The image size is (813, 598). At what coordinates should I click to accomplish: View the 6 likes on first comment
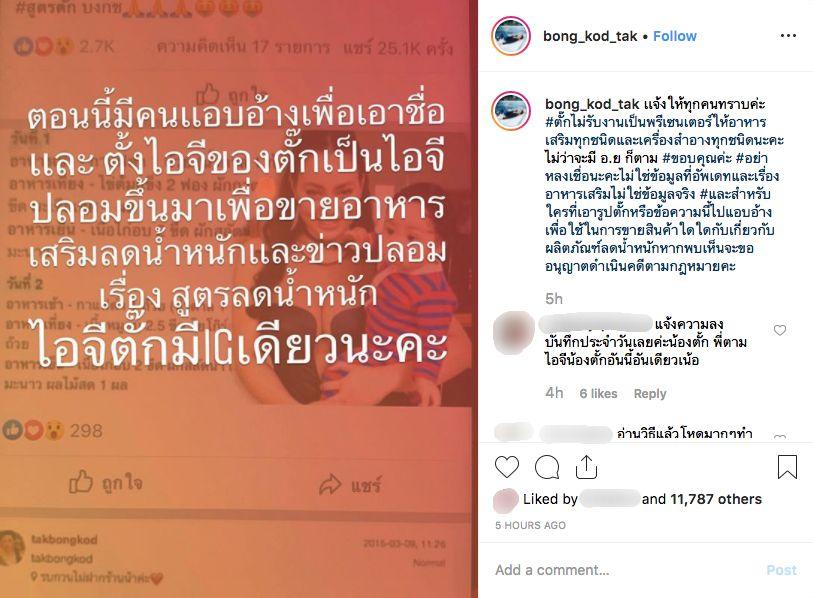(x=598, y=394)
